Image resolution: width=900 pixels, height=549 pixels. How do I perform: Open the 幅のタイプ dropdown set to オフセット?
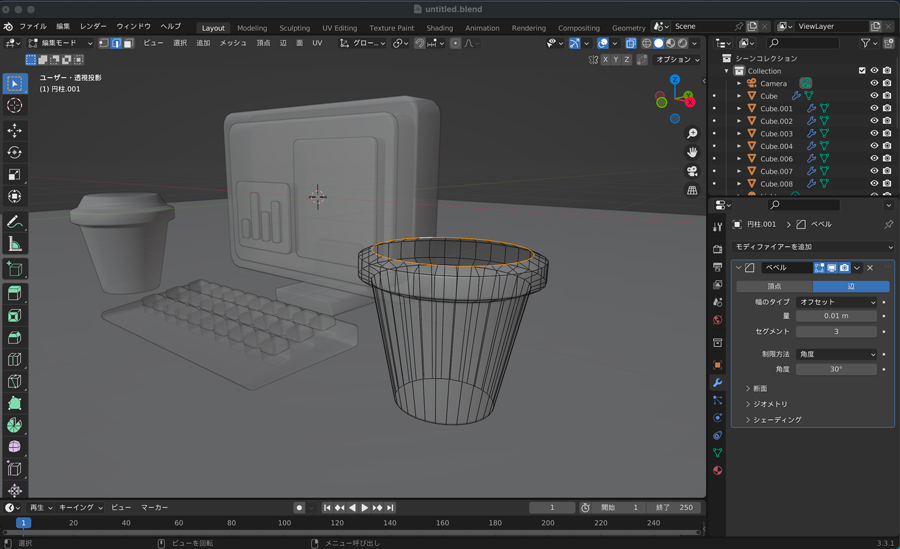(836, 302)
